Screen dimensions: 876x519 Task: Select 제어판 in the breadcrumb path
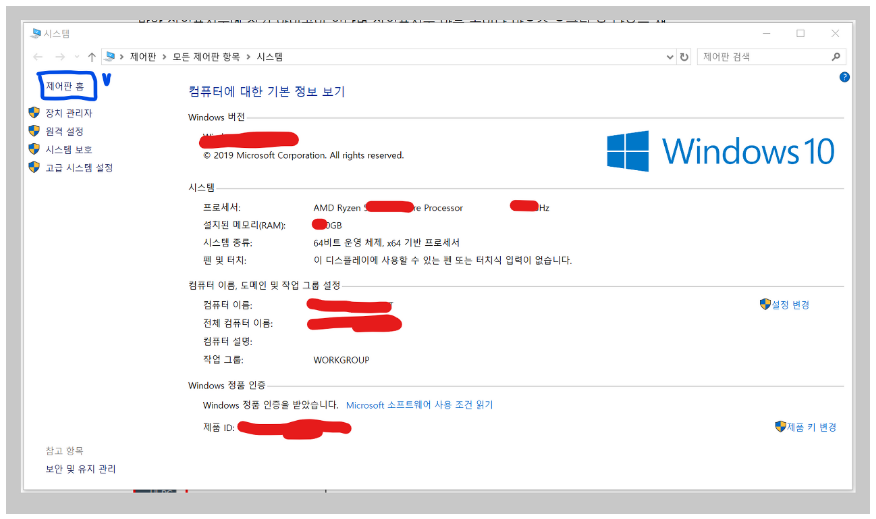tap(143, 56)
